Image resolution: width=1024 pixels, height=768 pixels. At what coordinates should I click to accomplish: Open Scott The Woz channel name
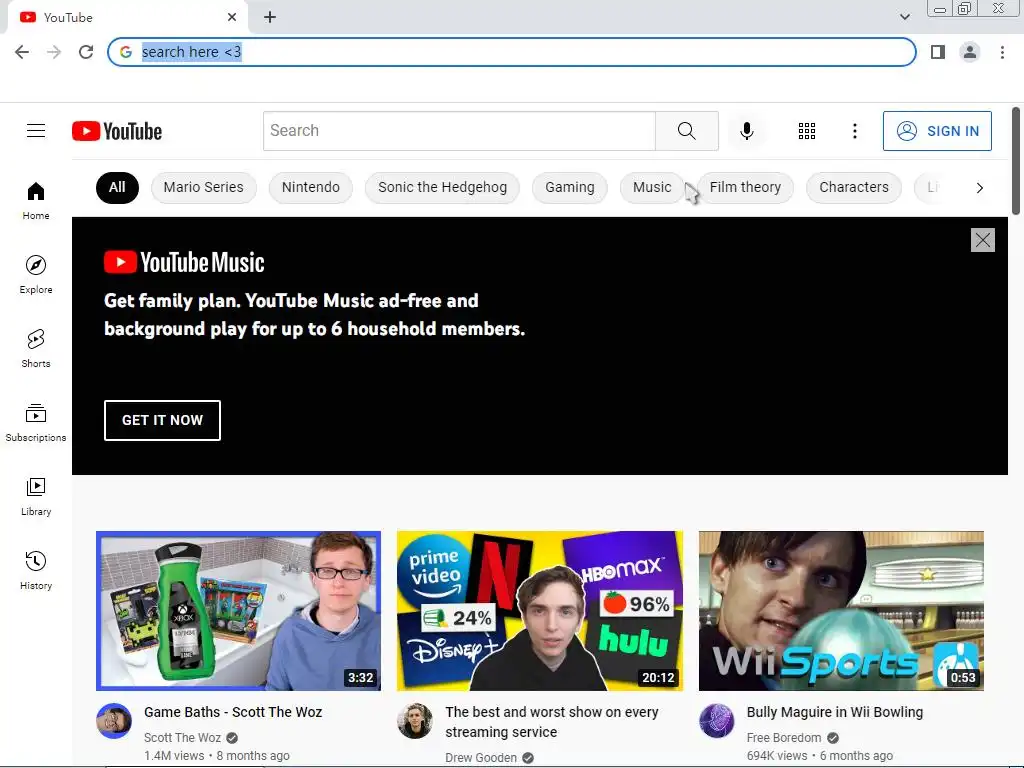pos(182,737)
